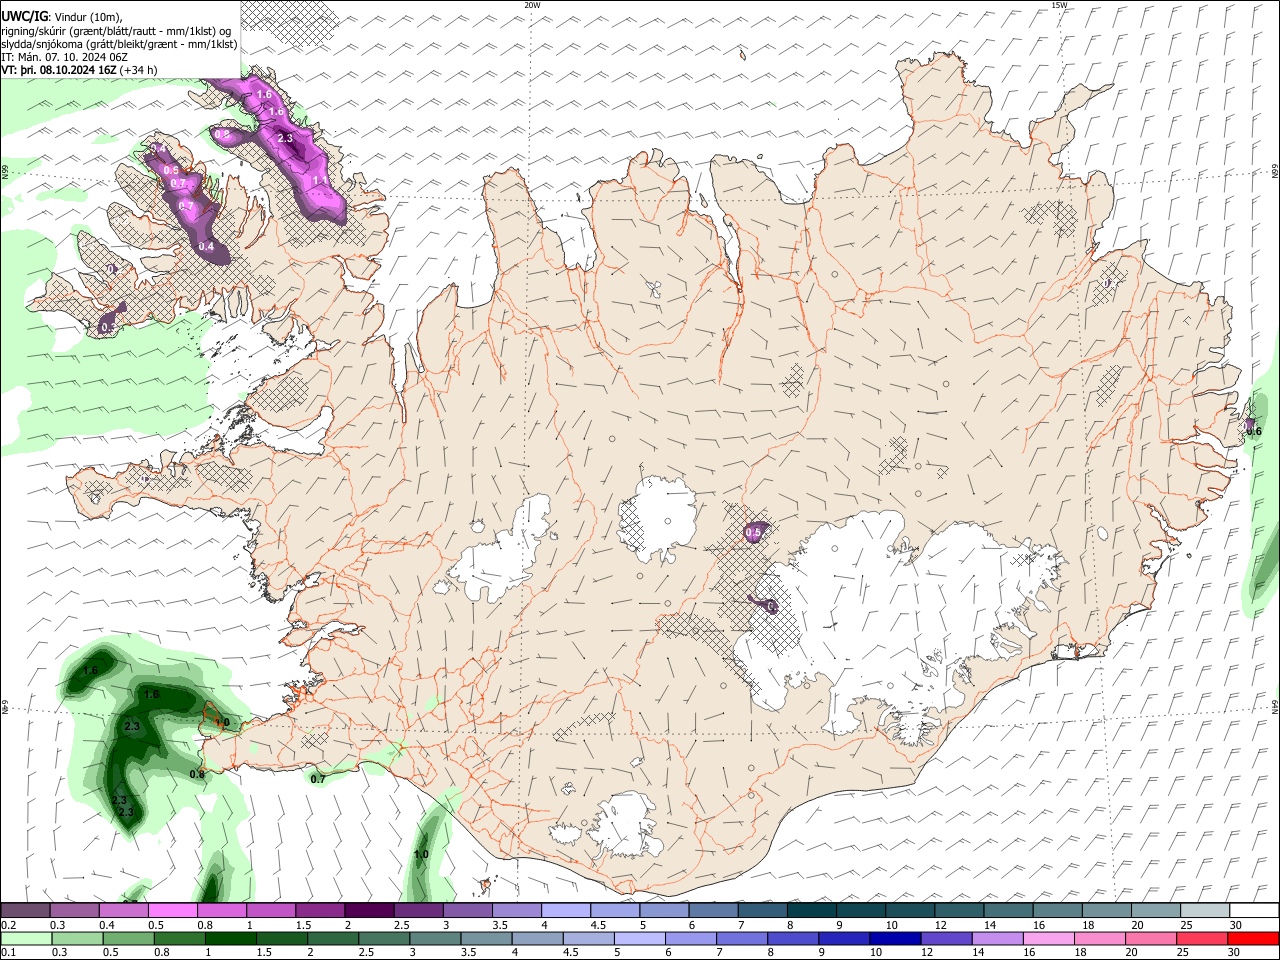Click the initial time 'IT: Mán. 07. 10. 2024 06Z'
This screenshot has width=1280, height=960.
[64, 57]
